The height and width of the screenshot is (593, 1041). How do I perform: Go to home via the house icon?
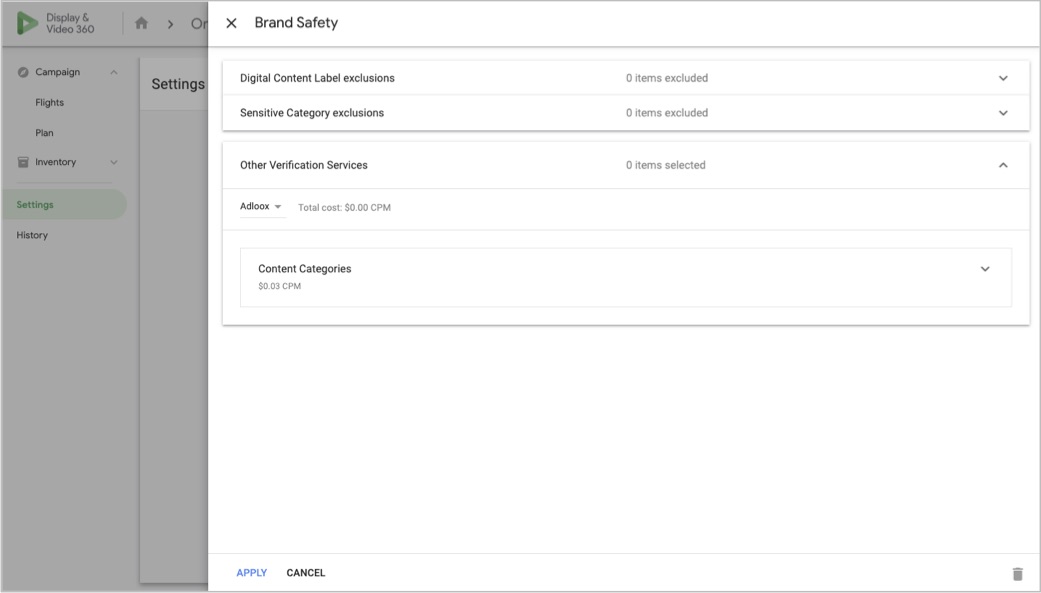point(143,23)
